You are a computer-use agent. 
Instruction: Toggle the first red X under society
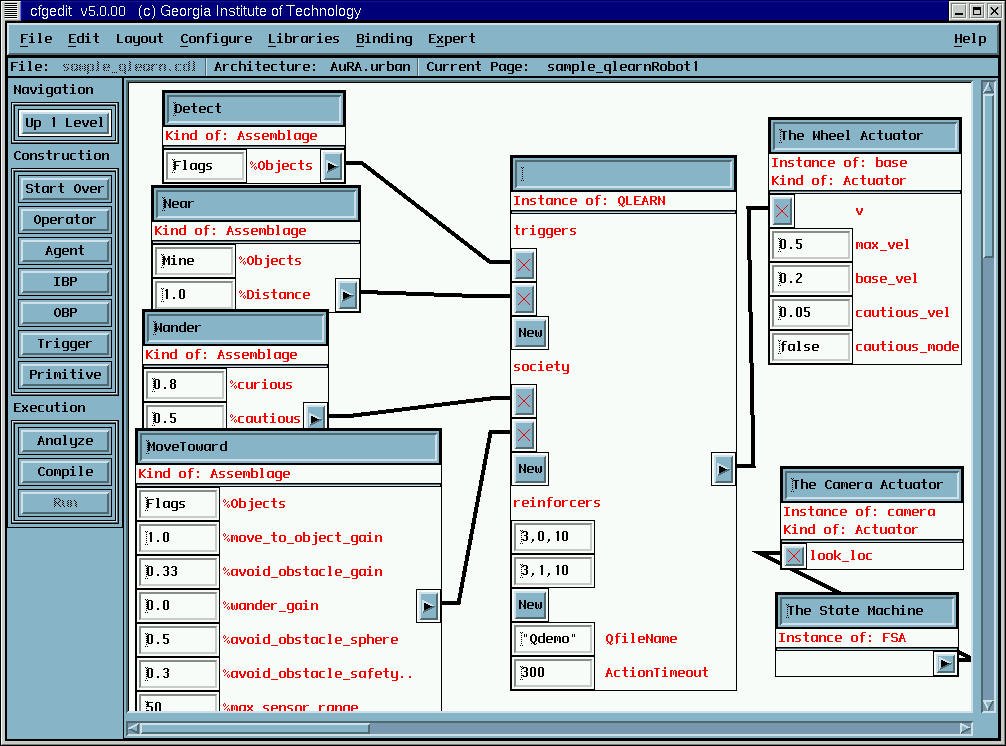(x=524, y=401)
